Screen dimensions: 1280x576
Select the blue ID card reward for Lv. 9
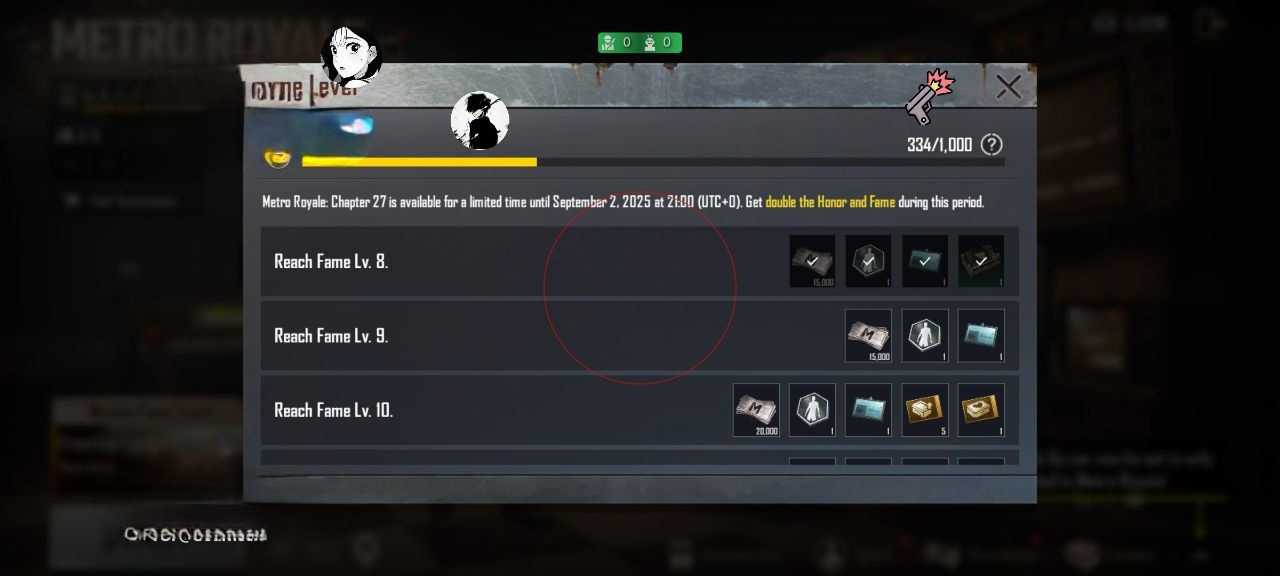tap(981, 336)
